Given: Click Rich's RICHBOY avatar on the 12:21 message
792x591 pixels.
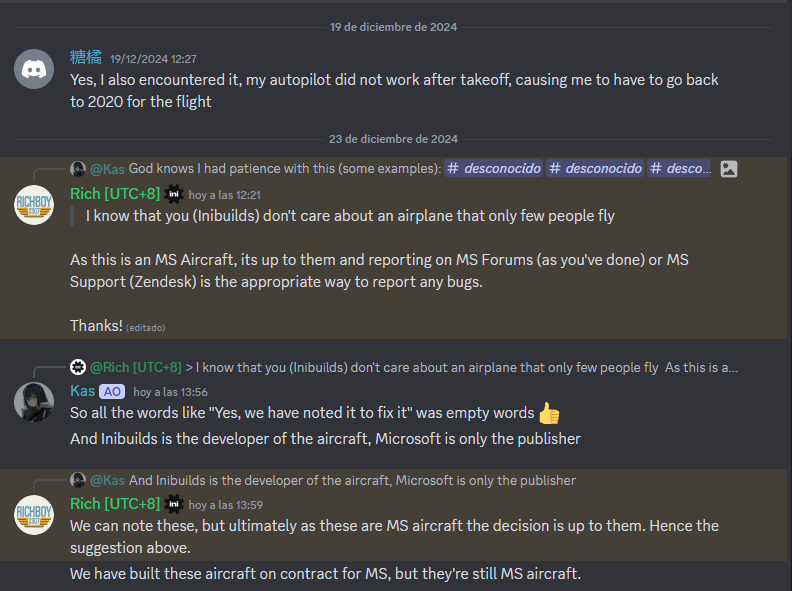Looking at the screenshot, I should point(34,205).
